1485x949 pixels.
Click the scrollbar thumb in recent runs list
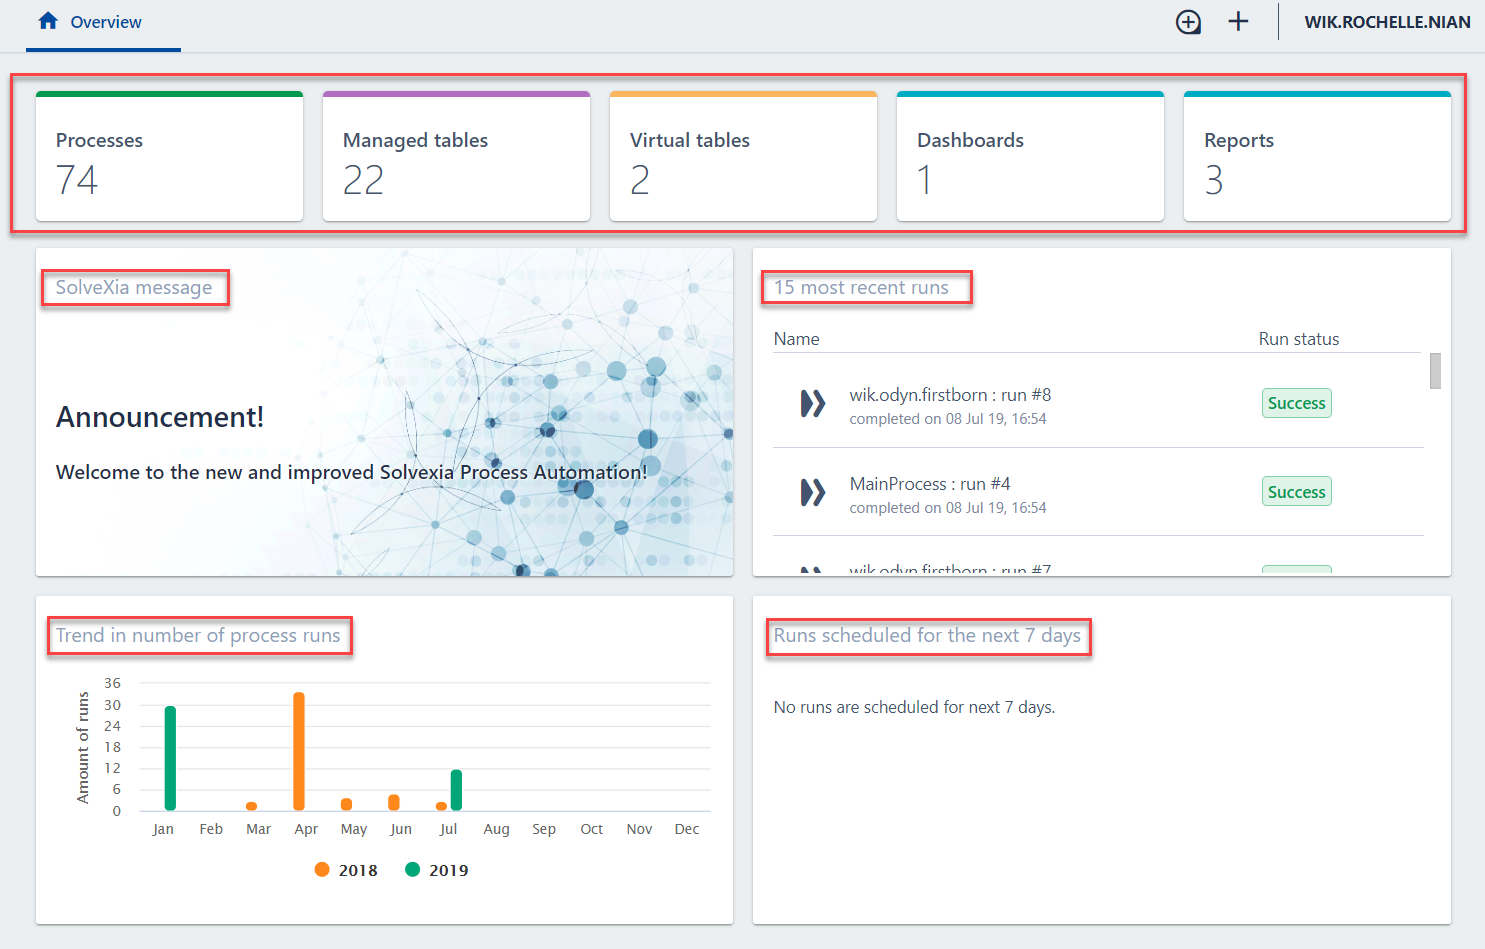[1435, 371]
